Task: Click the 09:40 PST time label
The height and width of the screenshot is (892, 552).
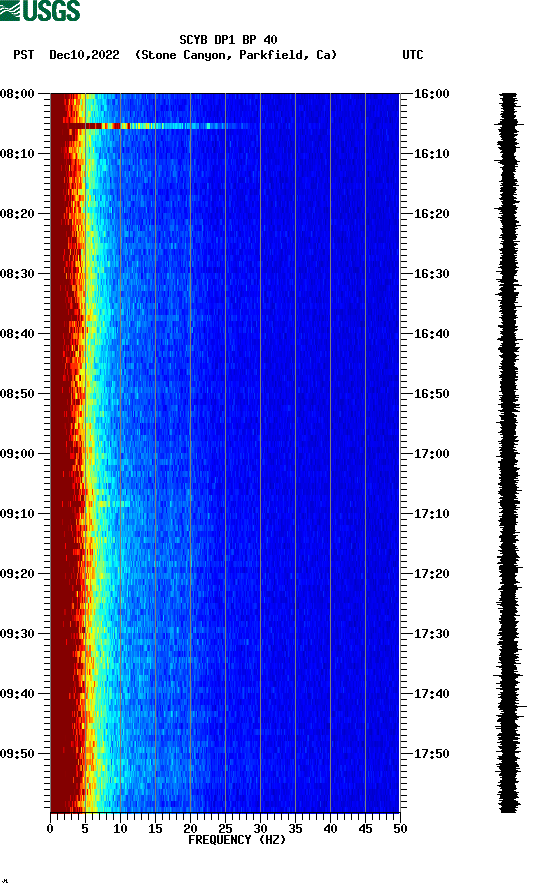Action: click(x=17, y=694)
